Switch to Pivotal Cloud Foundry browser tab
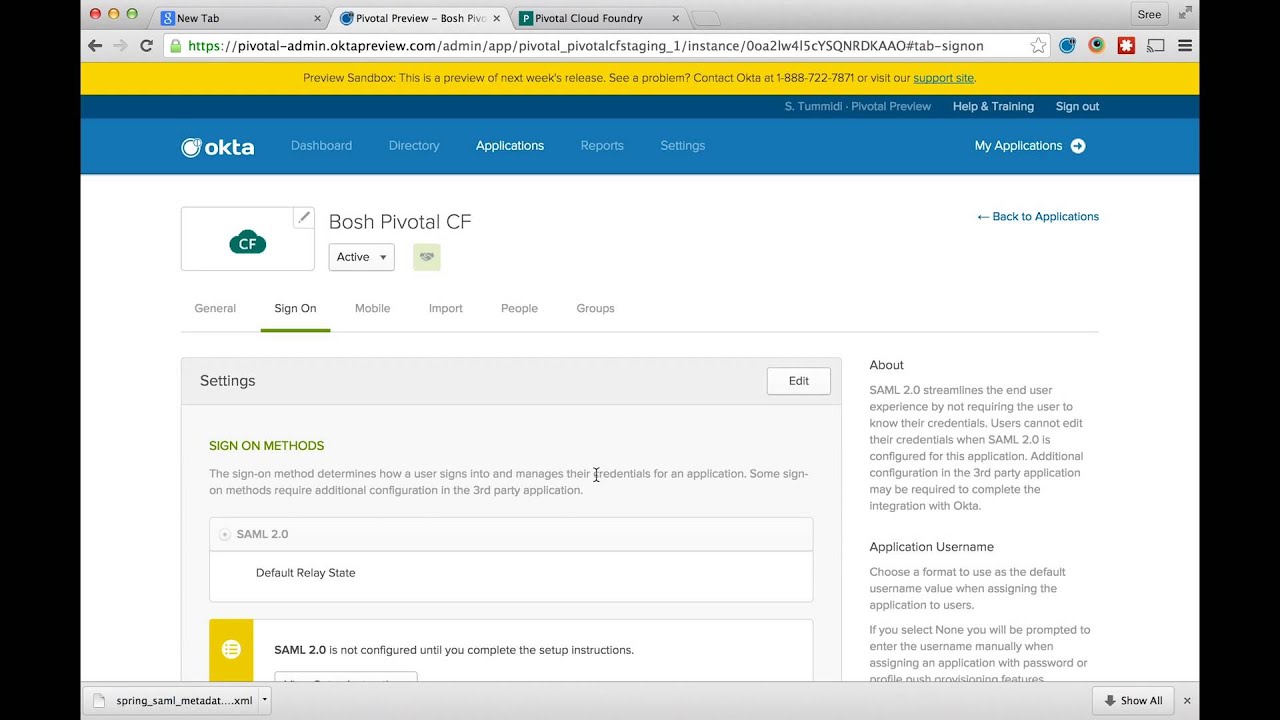Image resolution: width=1280 pixels, height=720 pixels. click(596, 18)
